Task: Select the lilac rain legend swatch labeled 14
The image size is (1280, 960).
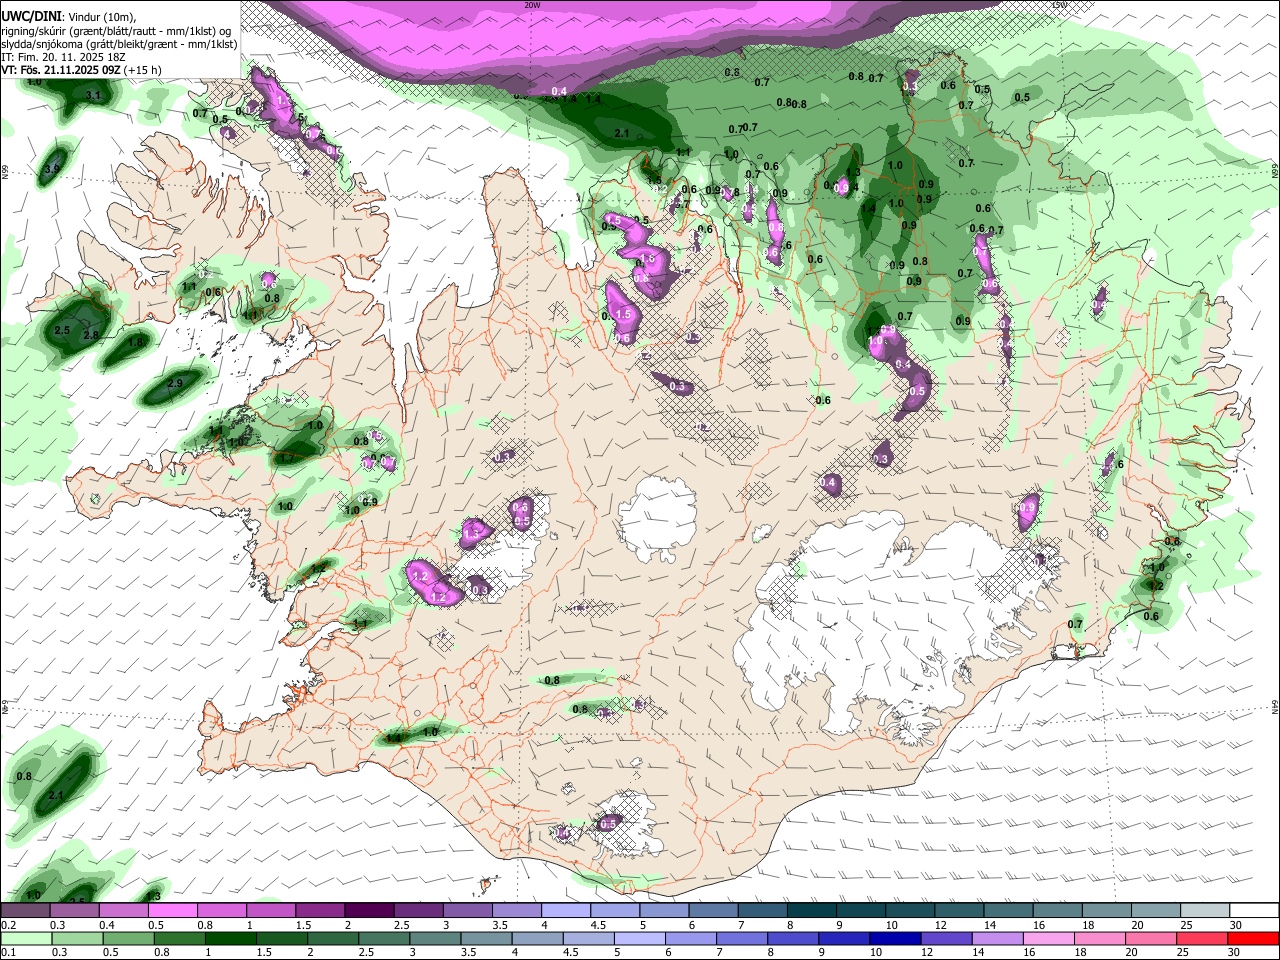Action: point(998,938)
